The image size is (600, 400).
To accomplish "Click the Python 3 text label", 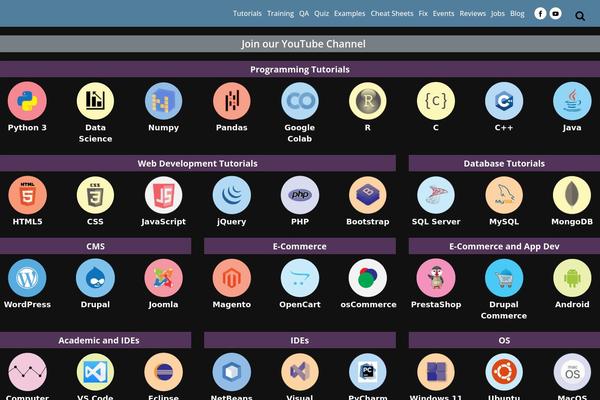I will tap(27, 128).
